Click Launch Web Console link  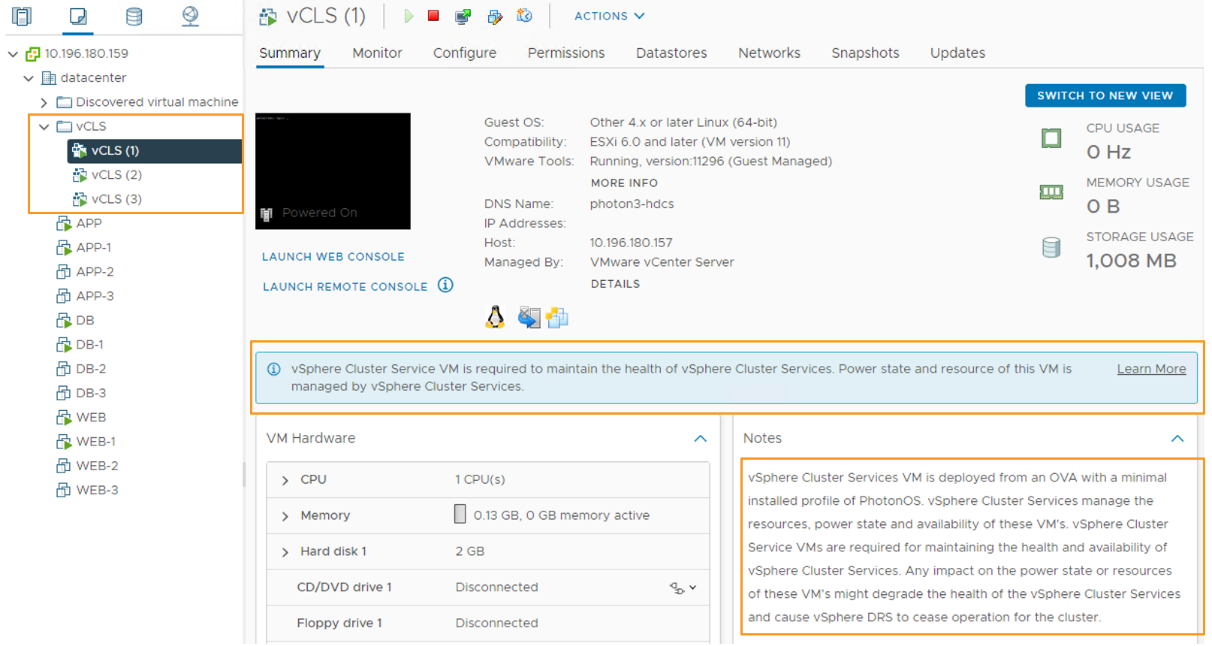click(333, 257)
